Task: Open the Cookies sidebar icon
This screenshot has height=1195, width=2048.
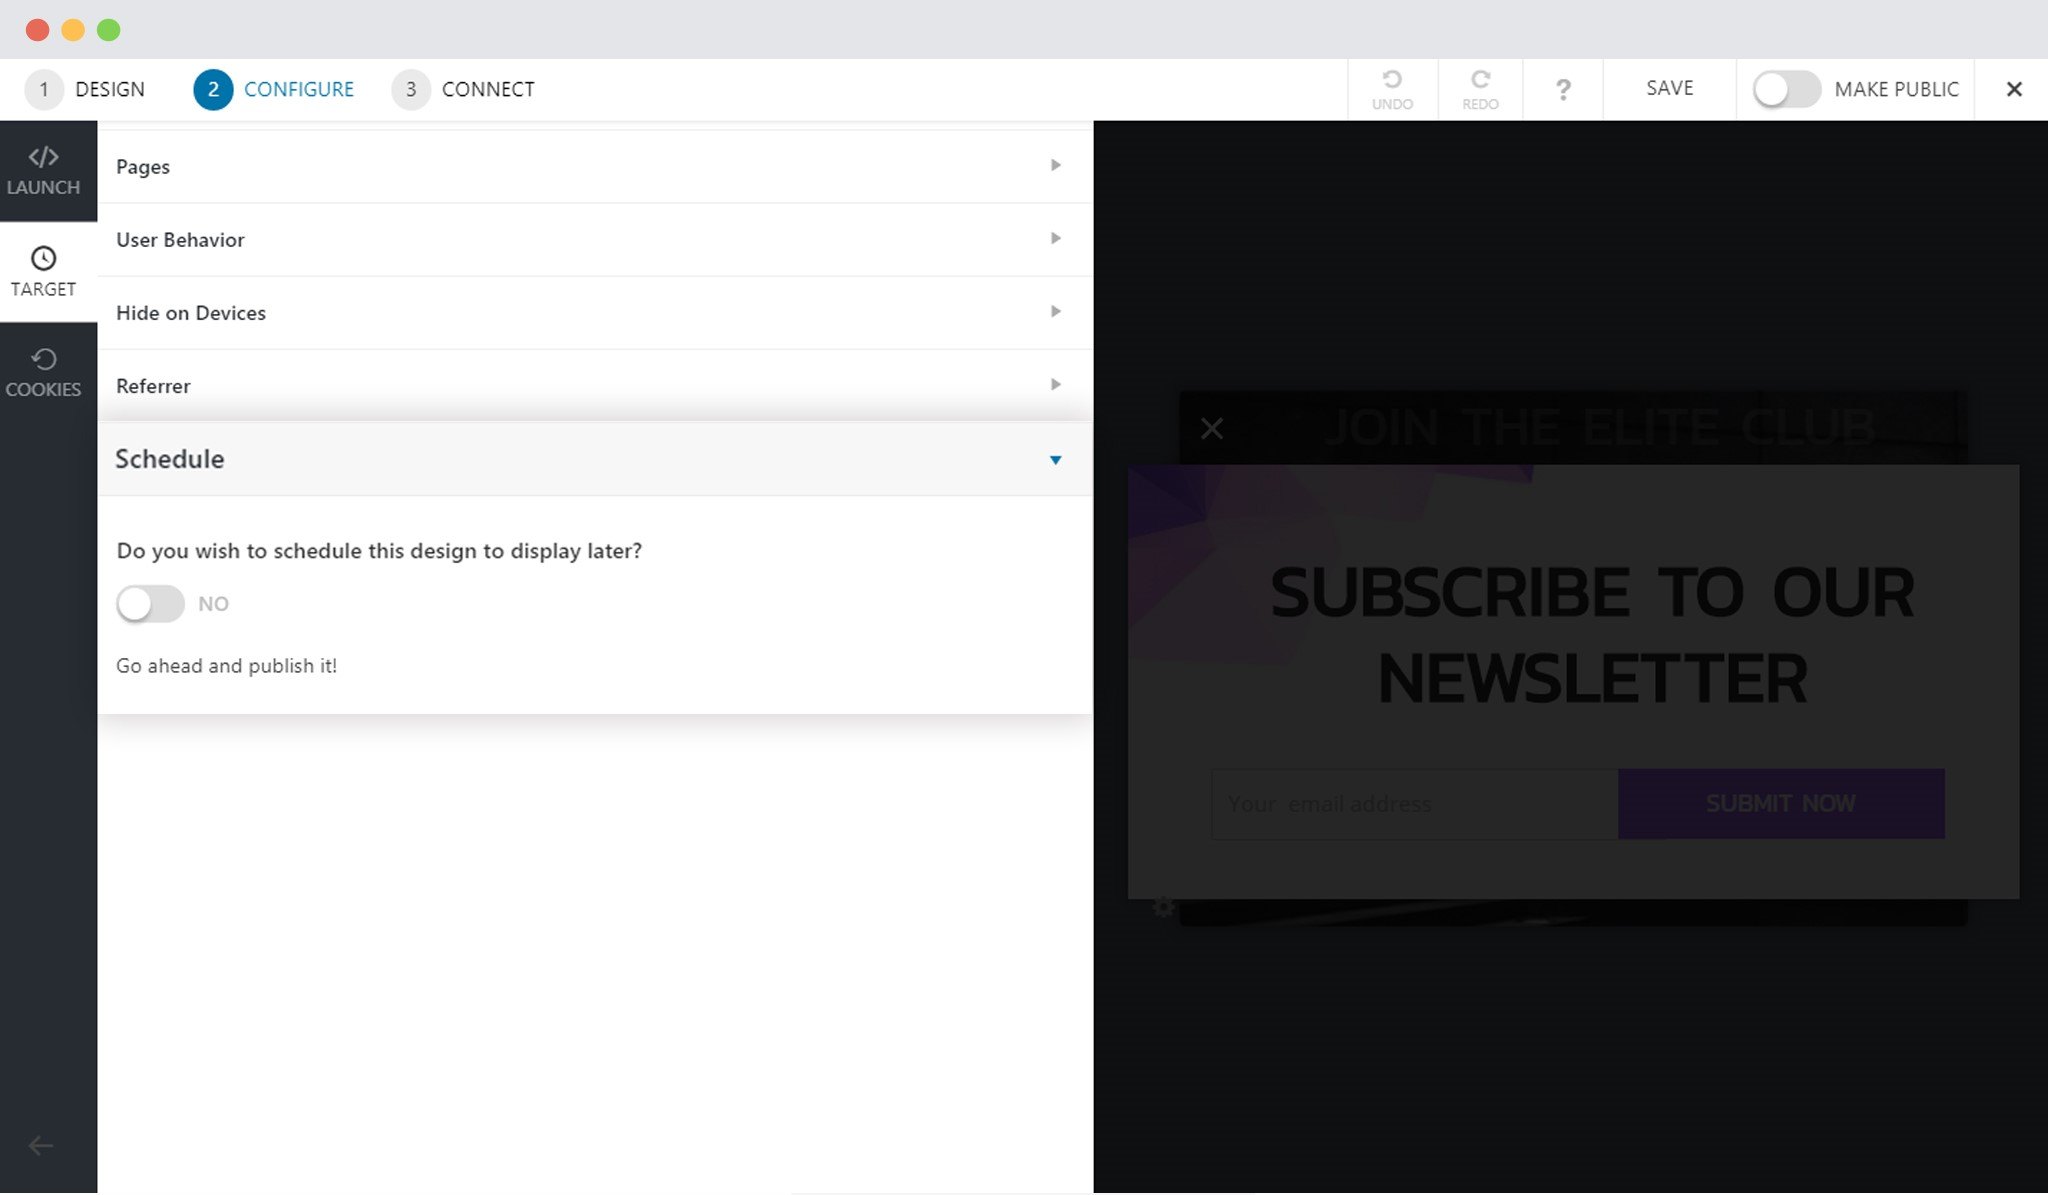Action: pos(43,359)
